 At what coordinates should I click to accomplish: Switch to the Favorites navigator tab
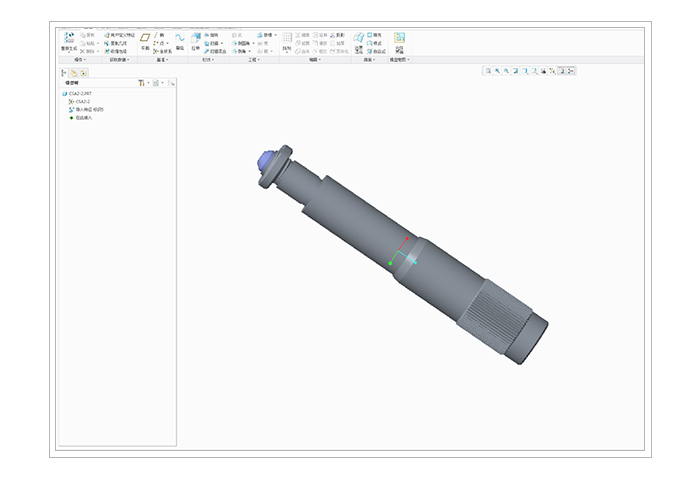tap(83, 72)
